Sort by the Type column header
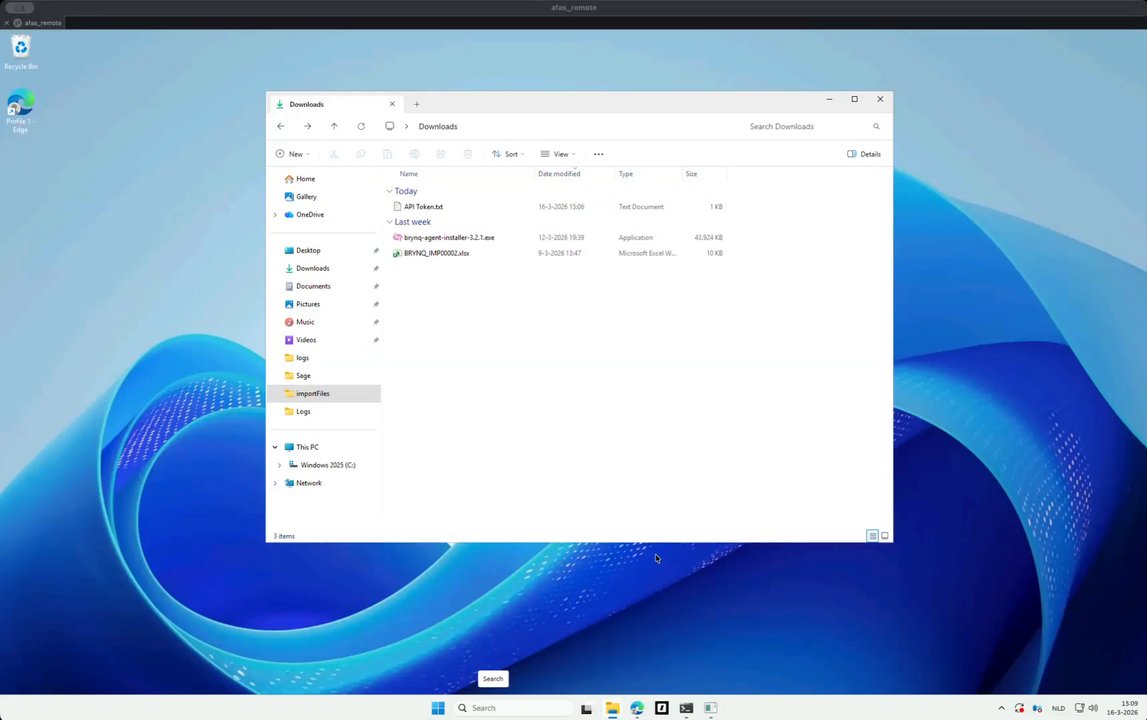This screenshot has width=1147, height=720. (625, 174)
